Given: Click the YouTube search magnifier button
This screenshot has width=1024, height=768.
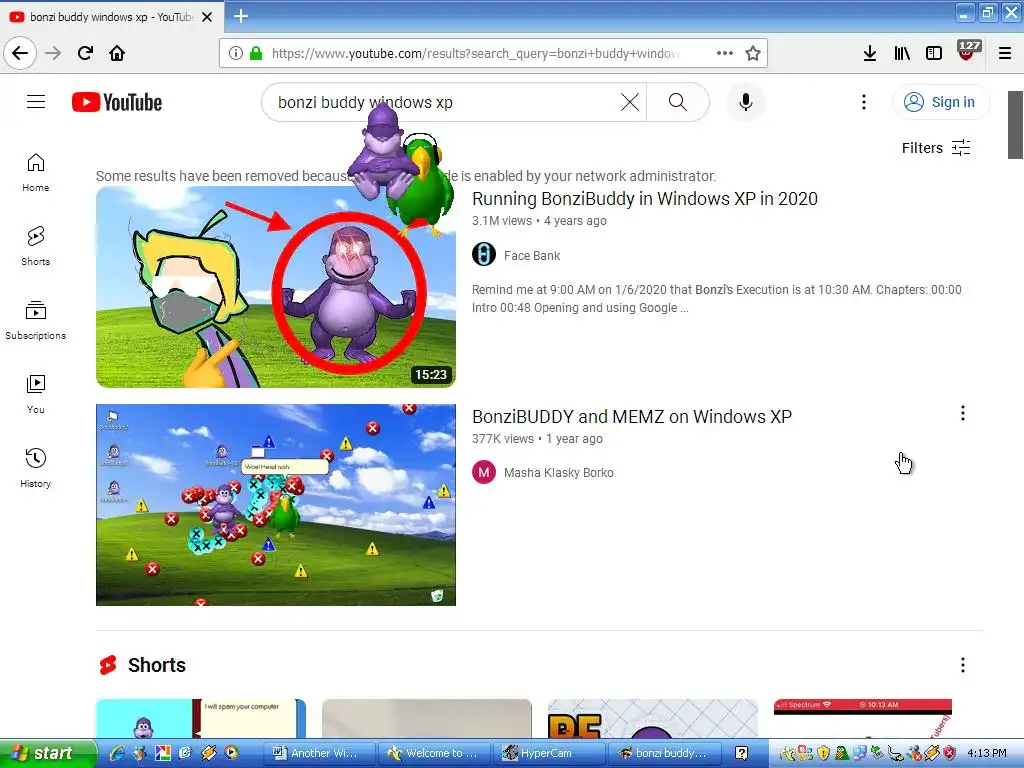Looking at the screenshot, I should 678,102.
